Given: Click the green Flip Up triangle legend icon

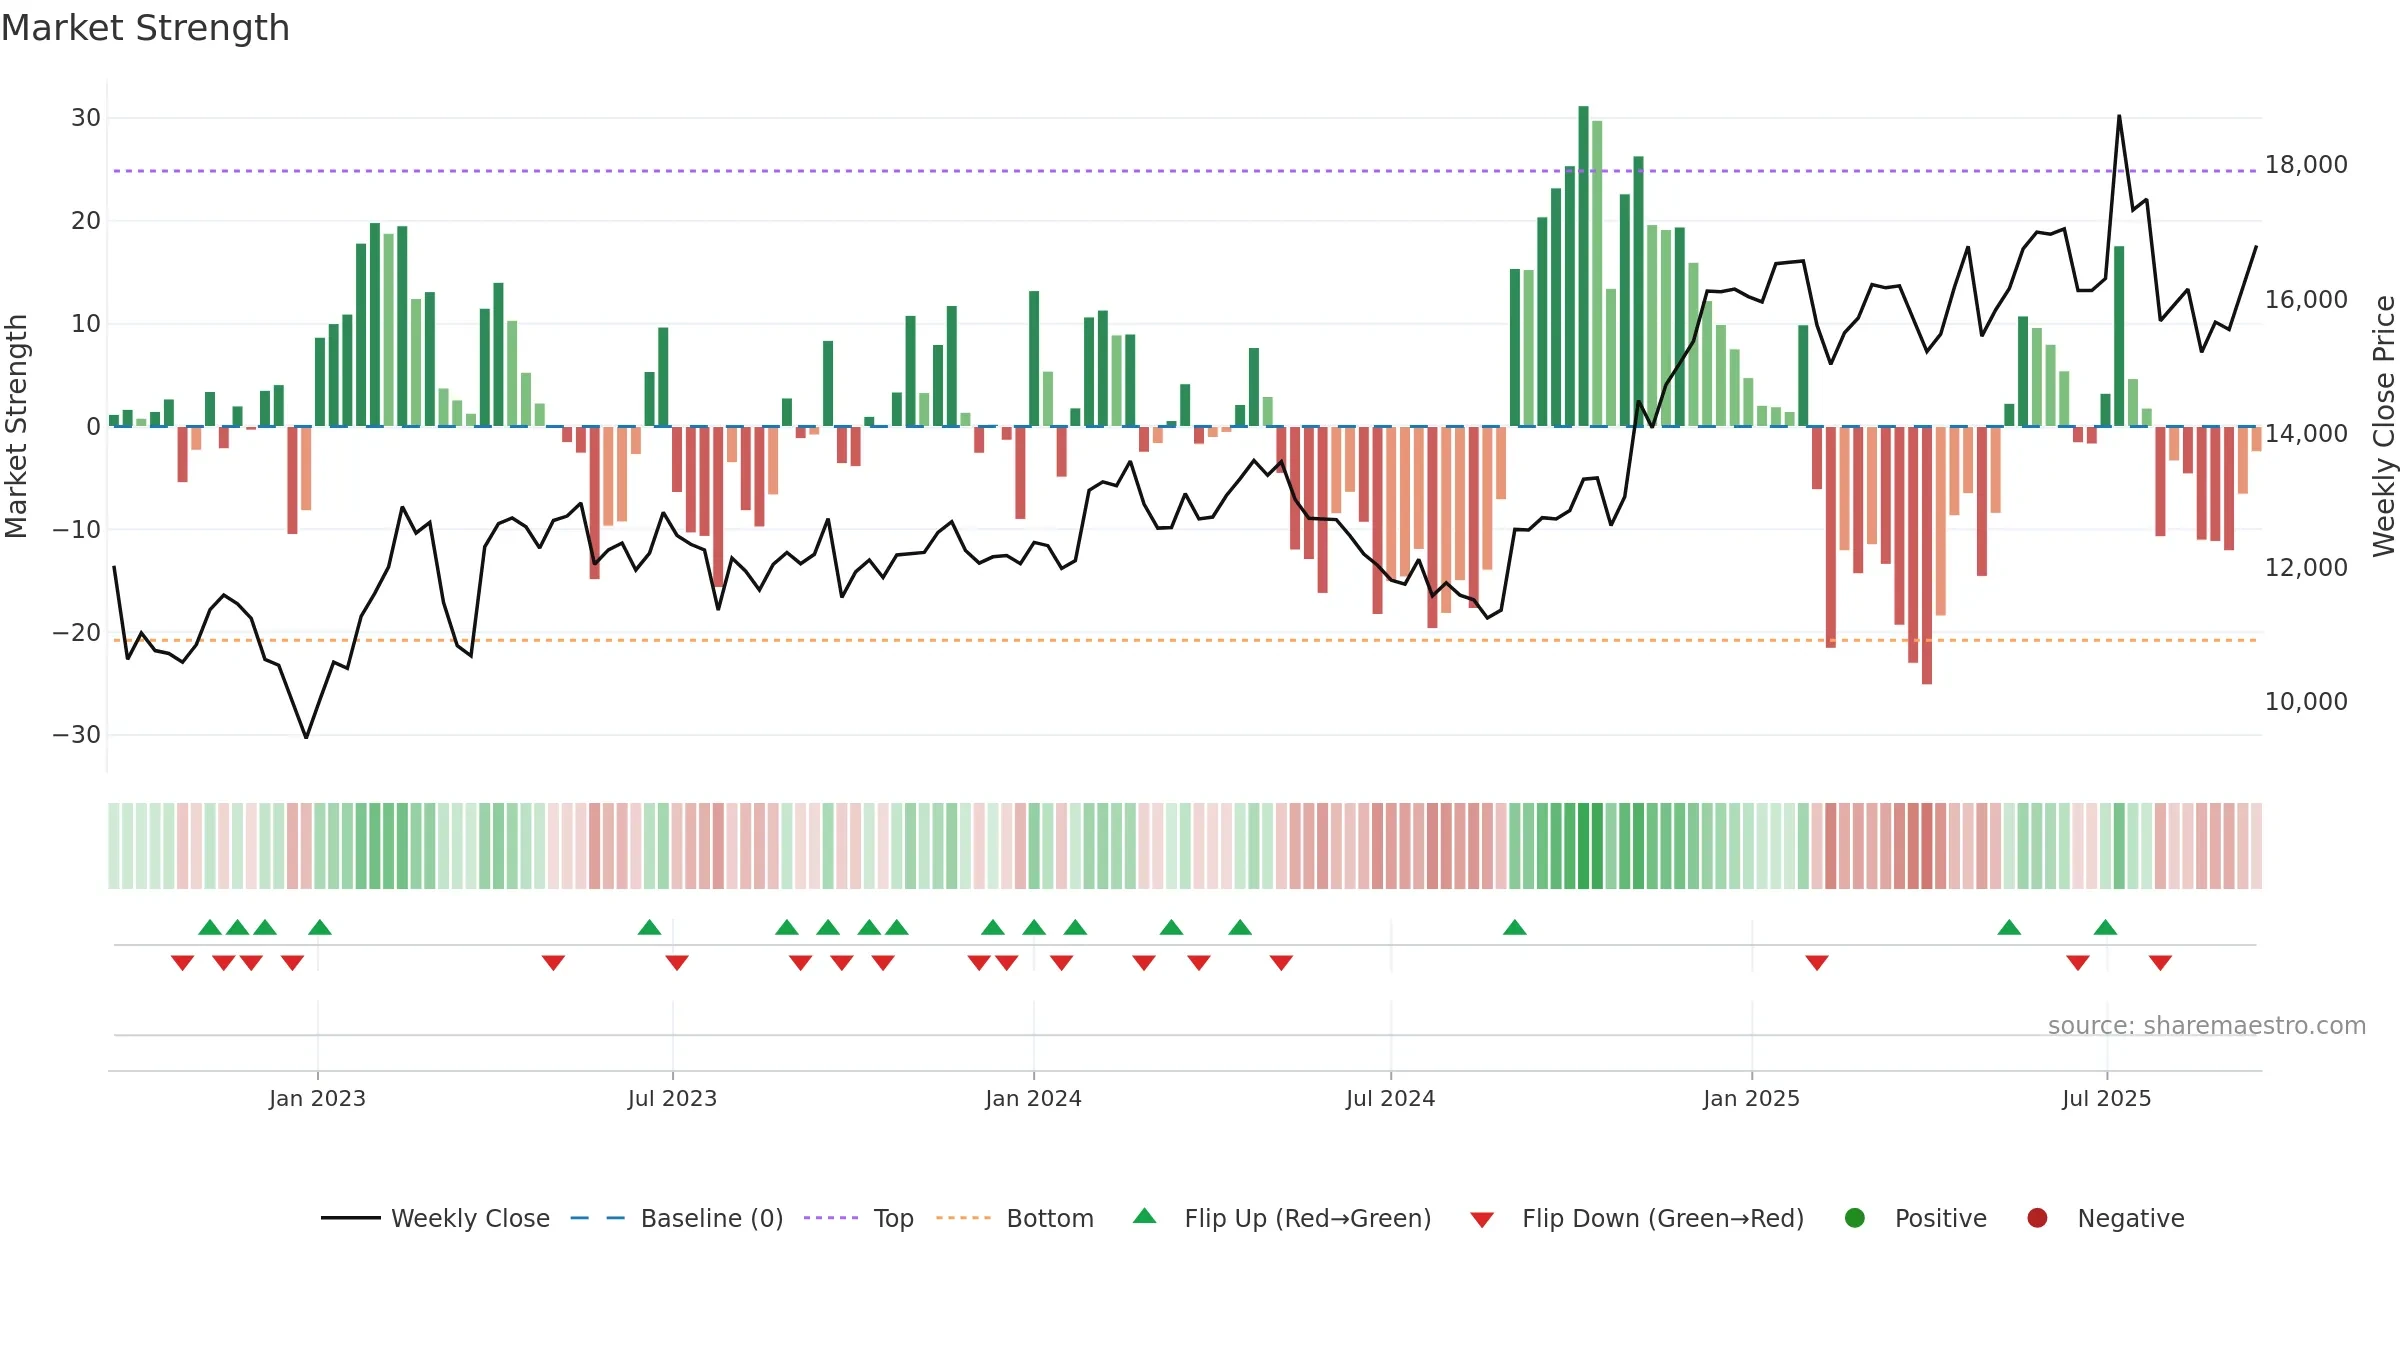Looking at the screenshot, I should [1145, 1216].
